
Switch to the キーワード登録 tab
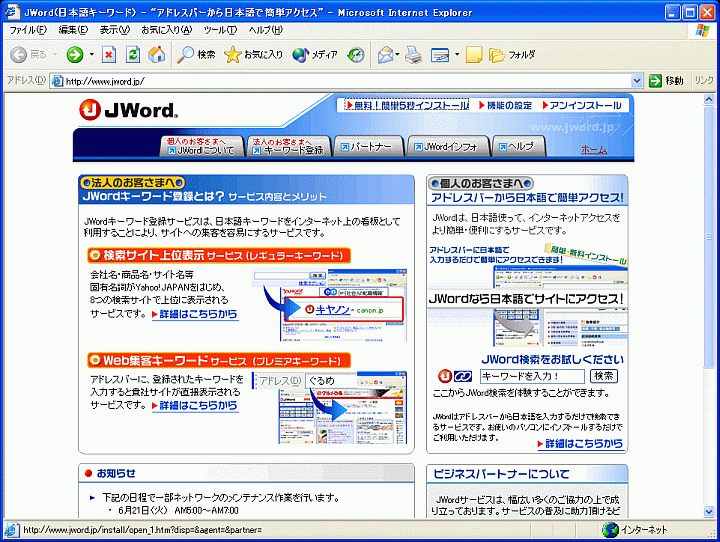(x=288, y=146)
